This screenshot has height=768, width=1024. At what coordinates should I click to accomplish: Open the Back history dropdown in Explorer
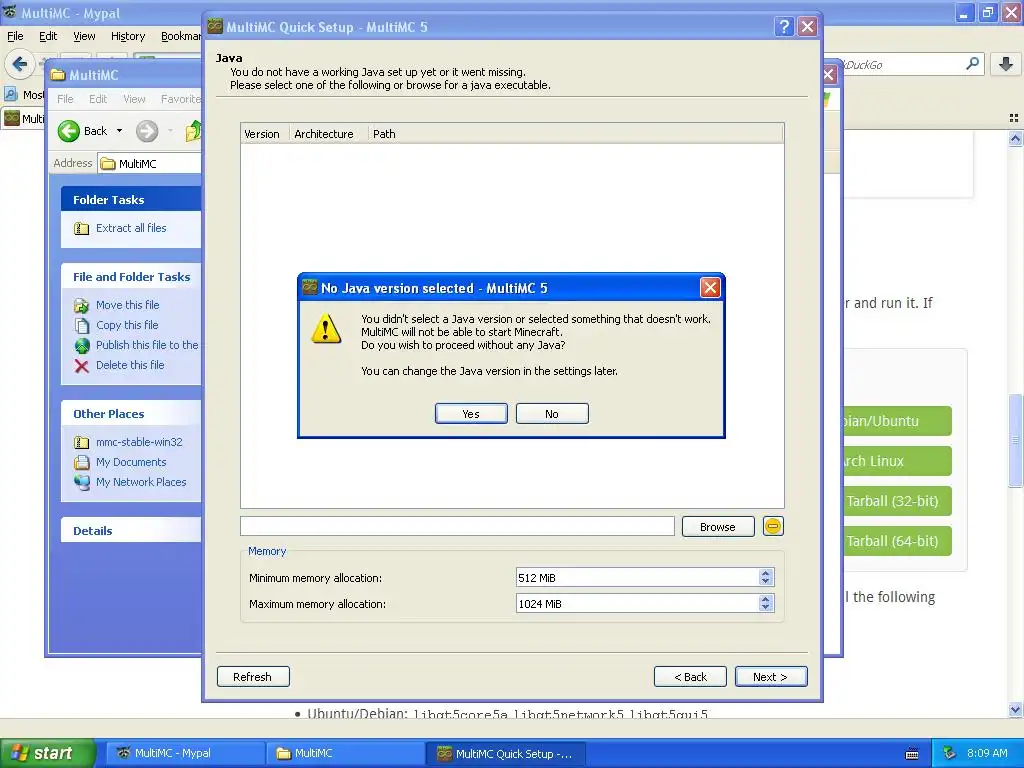pos(120,131)
